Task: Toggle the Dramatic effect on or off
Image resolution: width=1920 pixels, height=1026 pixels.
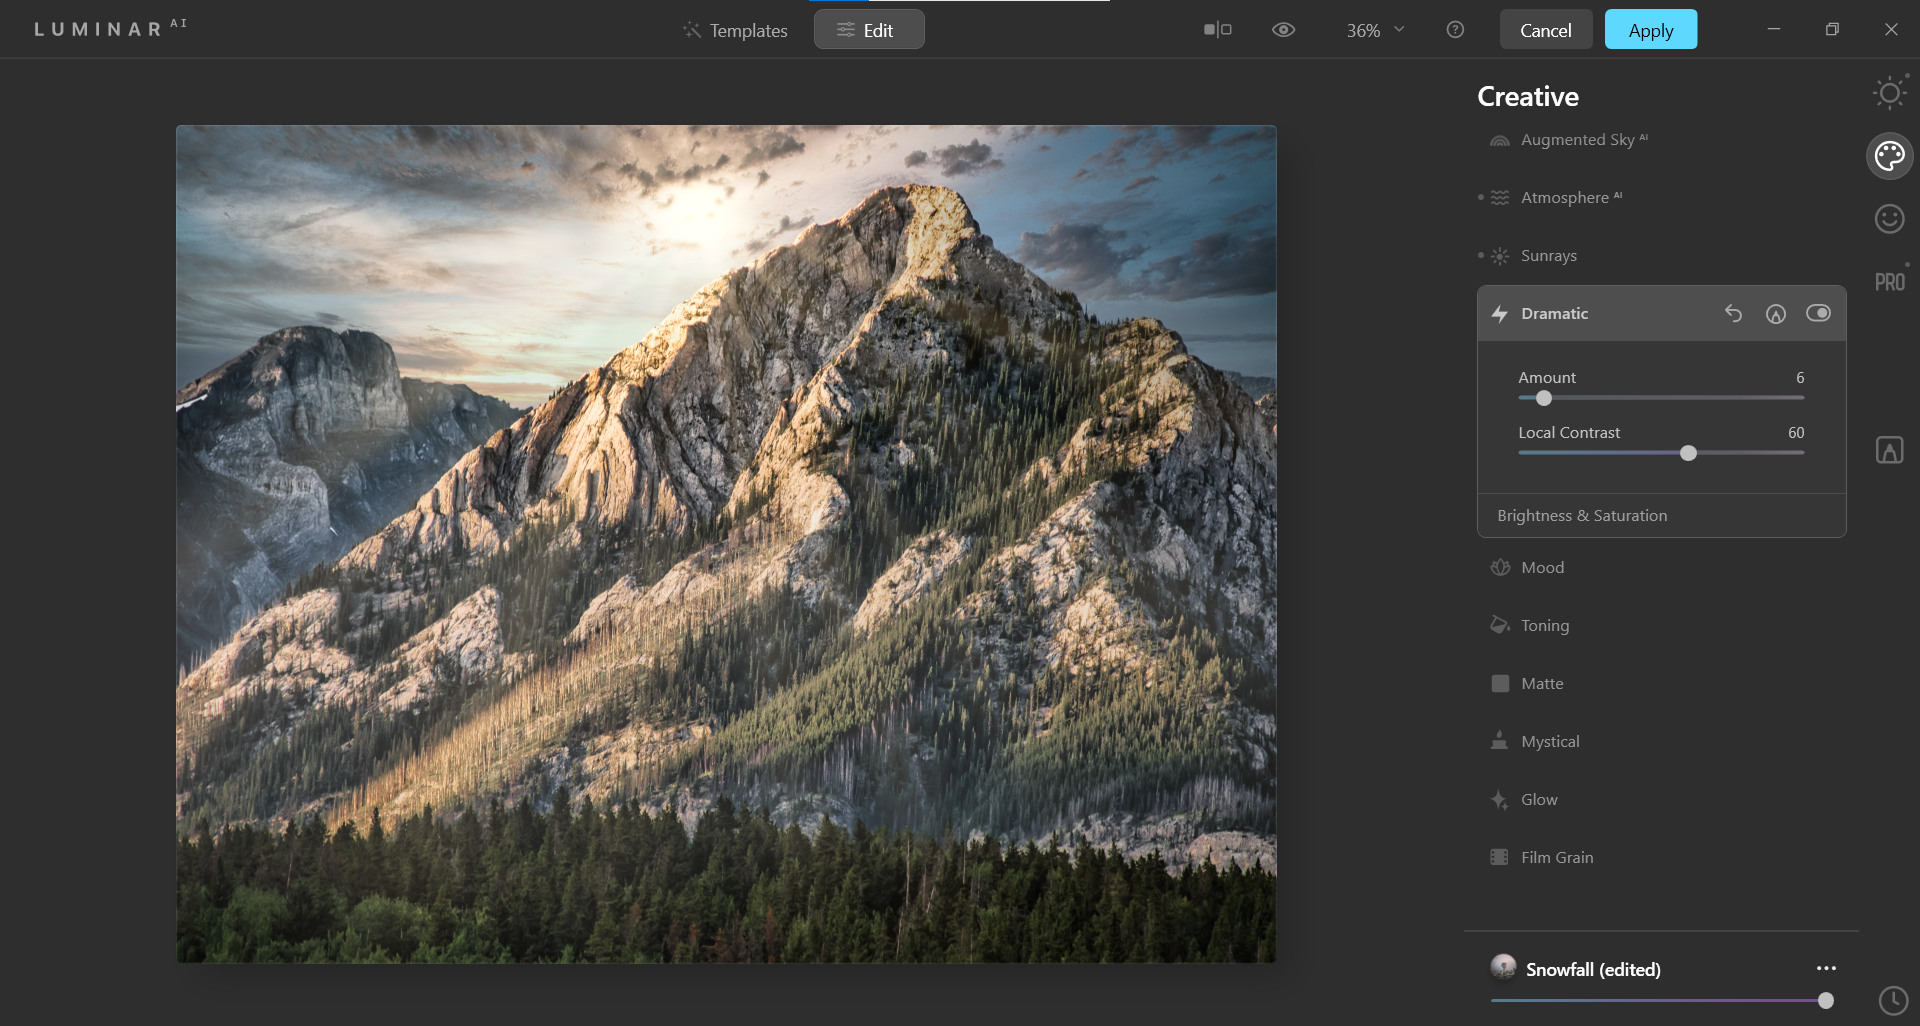Action: [1818, 314]
